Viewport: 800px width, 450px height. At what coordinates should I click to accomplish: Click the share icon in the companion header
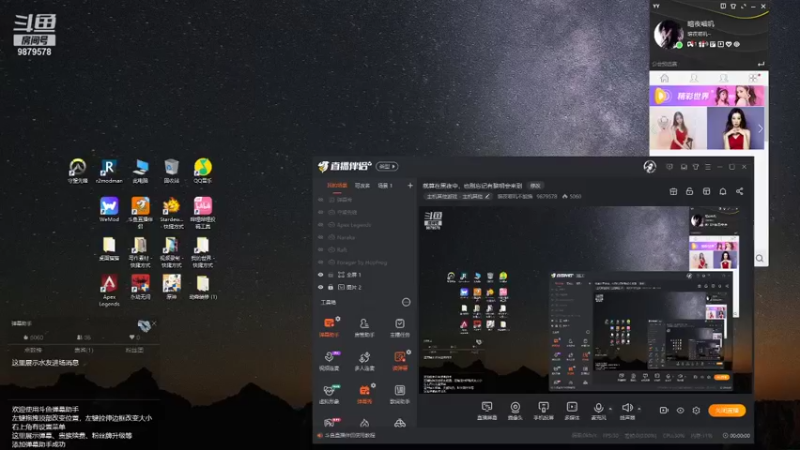(739, 191)
